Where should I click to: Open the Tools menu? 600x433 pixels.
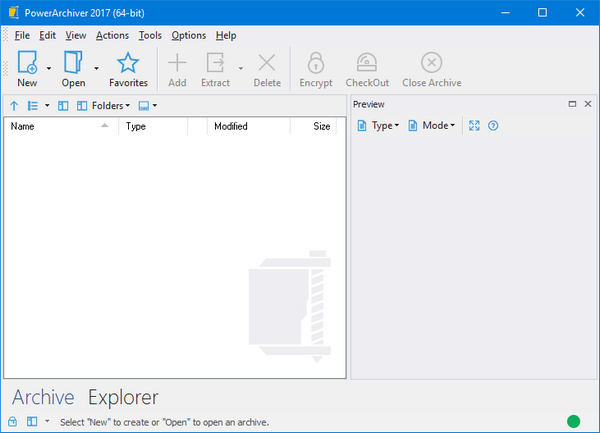(x=150, y=36)
